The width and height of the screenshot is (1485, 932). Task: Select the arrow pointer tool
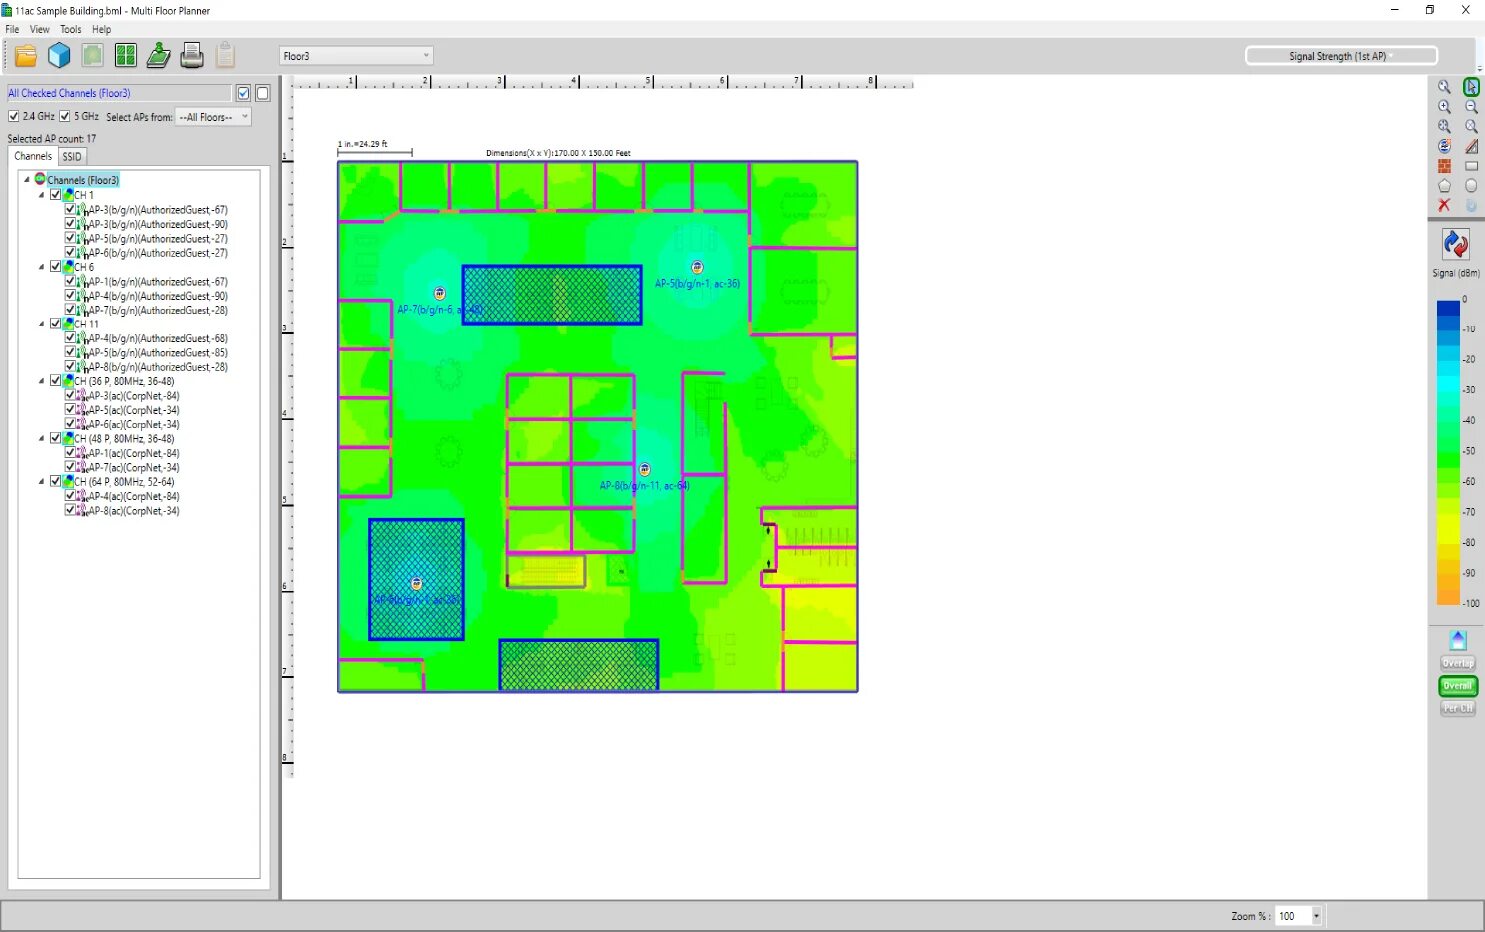pyautogui.click(x=1471, y=87)
